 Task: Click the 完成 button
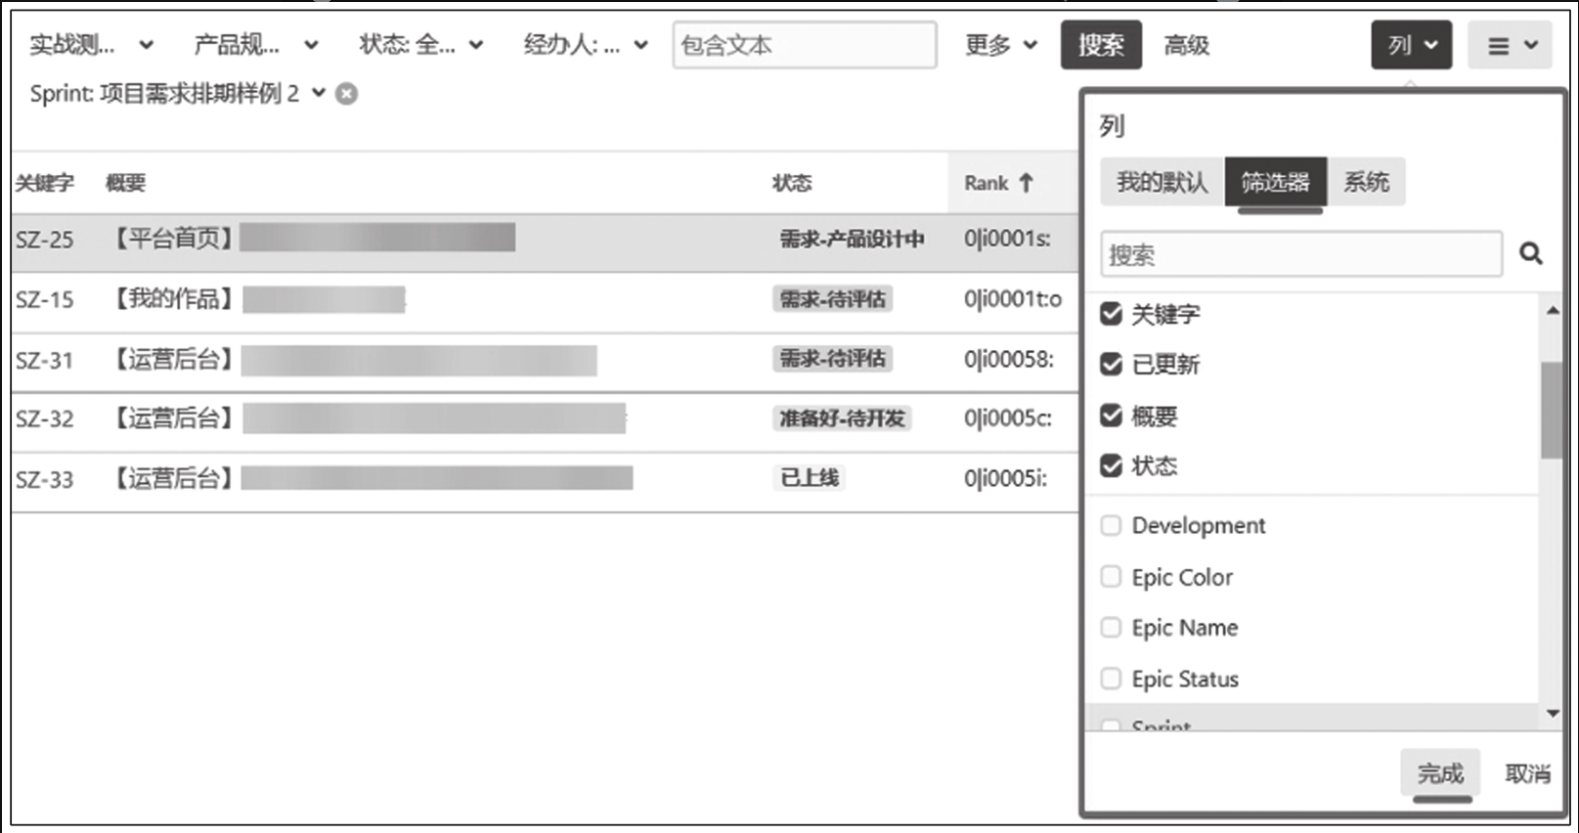click(x=1440, y=774)
